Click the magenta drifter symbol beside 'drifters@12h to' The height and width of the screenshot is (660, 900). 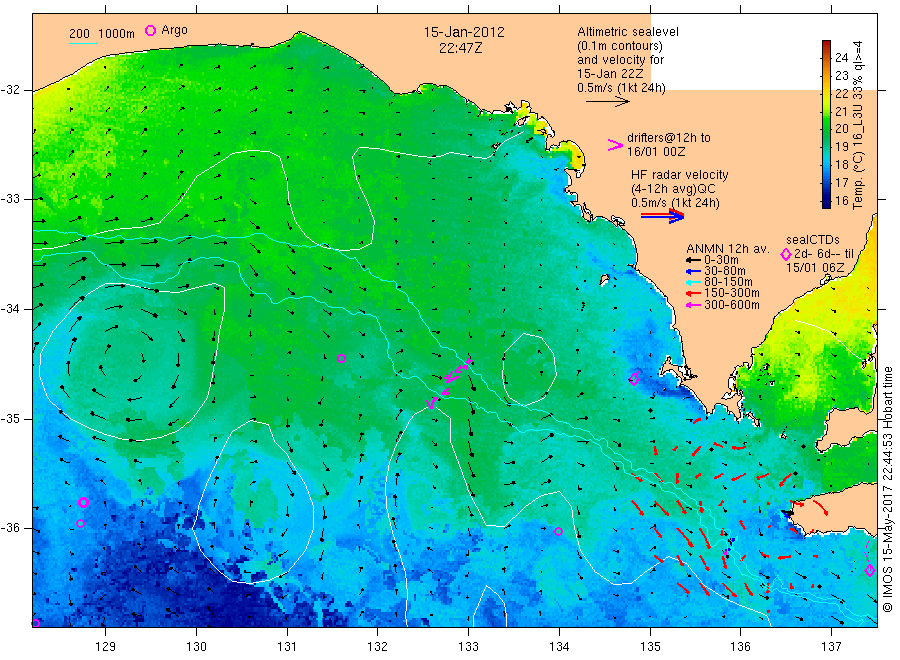point(615,145)
